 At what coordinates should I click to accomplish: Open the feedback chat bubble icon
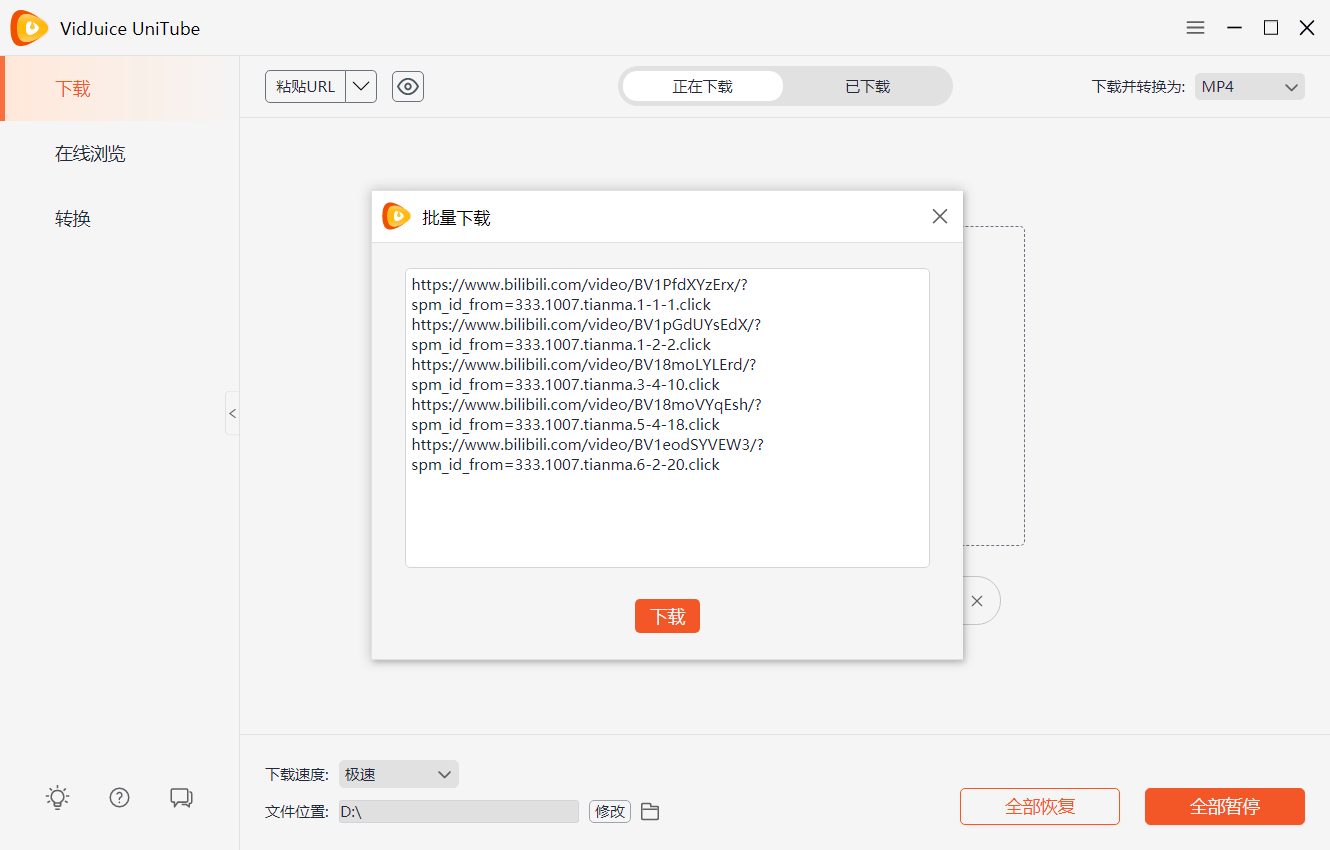pyautogui.click(x=181, y=797)
